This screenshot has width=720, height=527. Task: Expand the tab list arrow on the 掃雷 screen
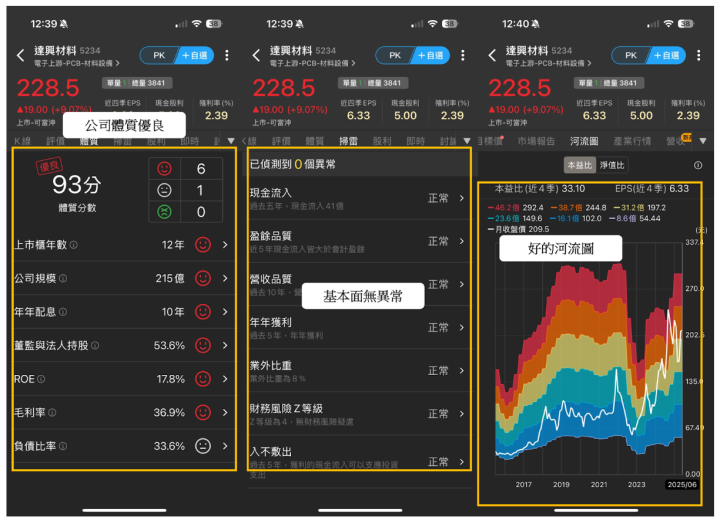click(x=467, y=141)
